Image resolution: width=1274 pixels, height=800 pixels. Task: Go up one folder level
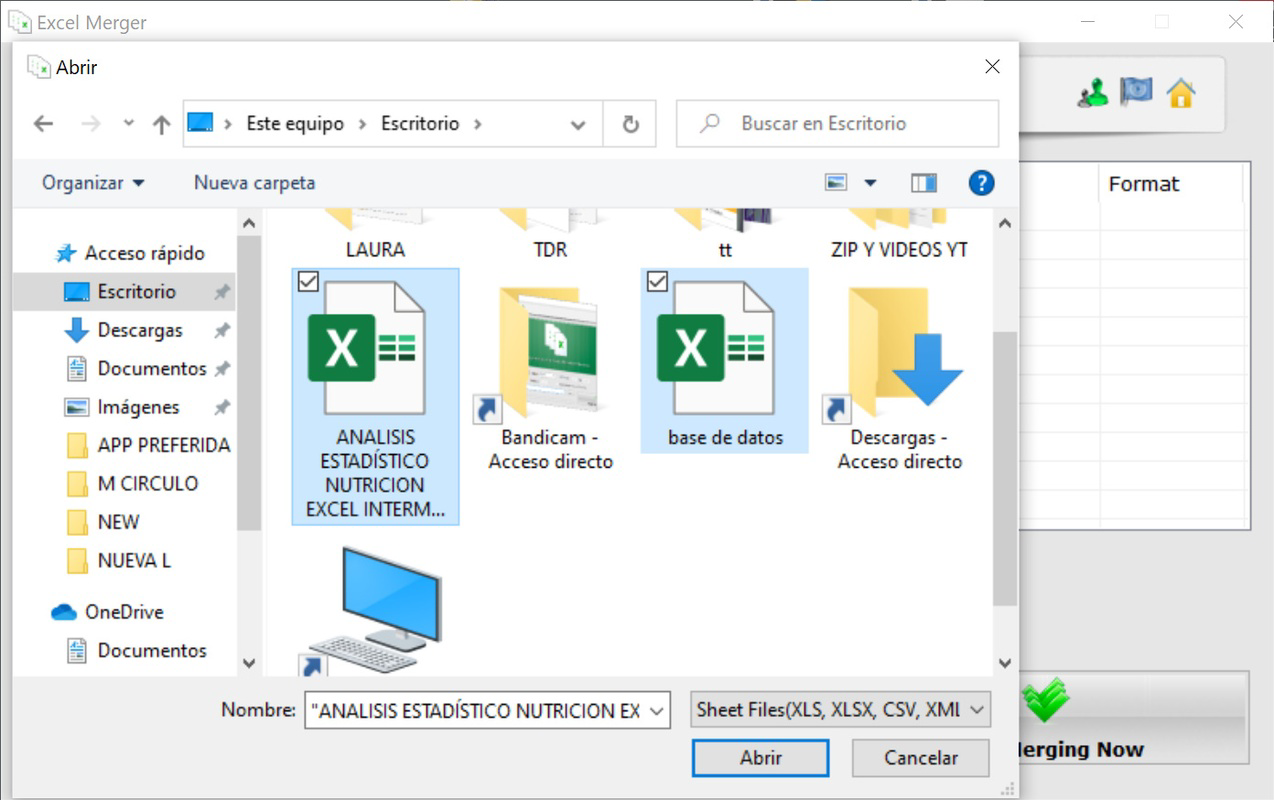[161, 124]
